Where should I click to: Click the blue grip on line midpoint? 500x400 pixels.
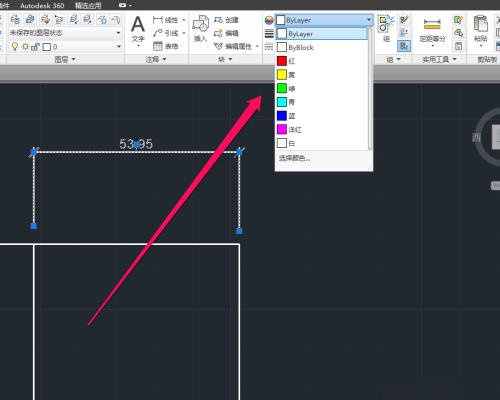coord(137,145)
